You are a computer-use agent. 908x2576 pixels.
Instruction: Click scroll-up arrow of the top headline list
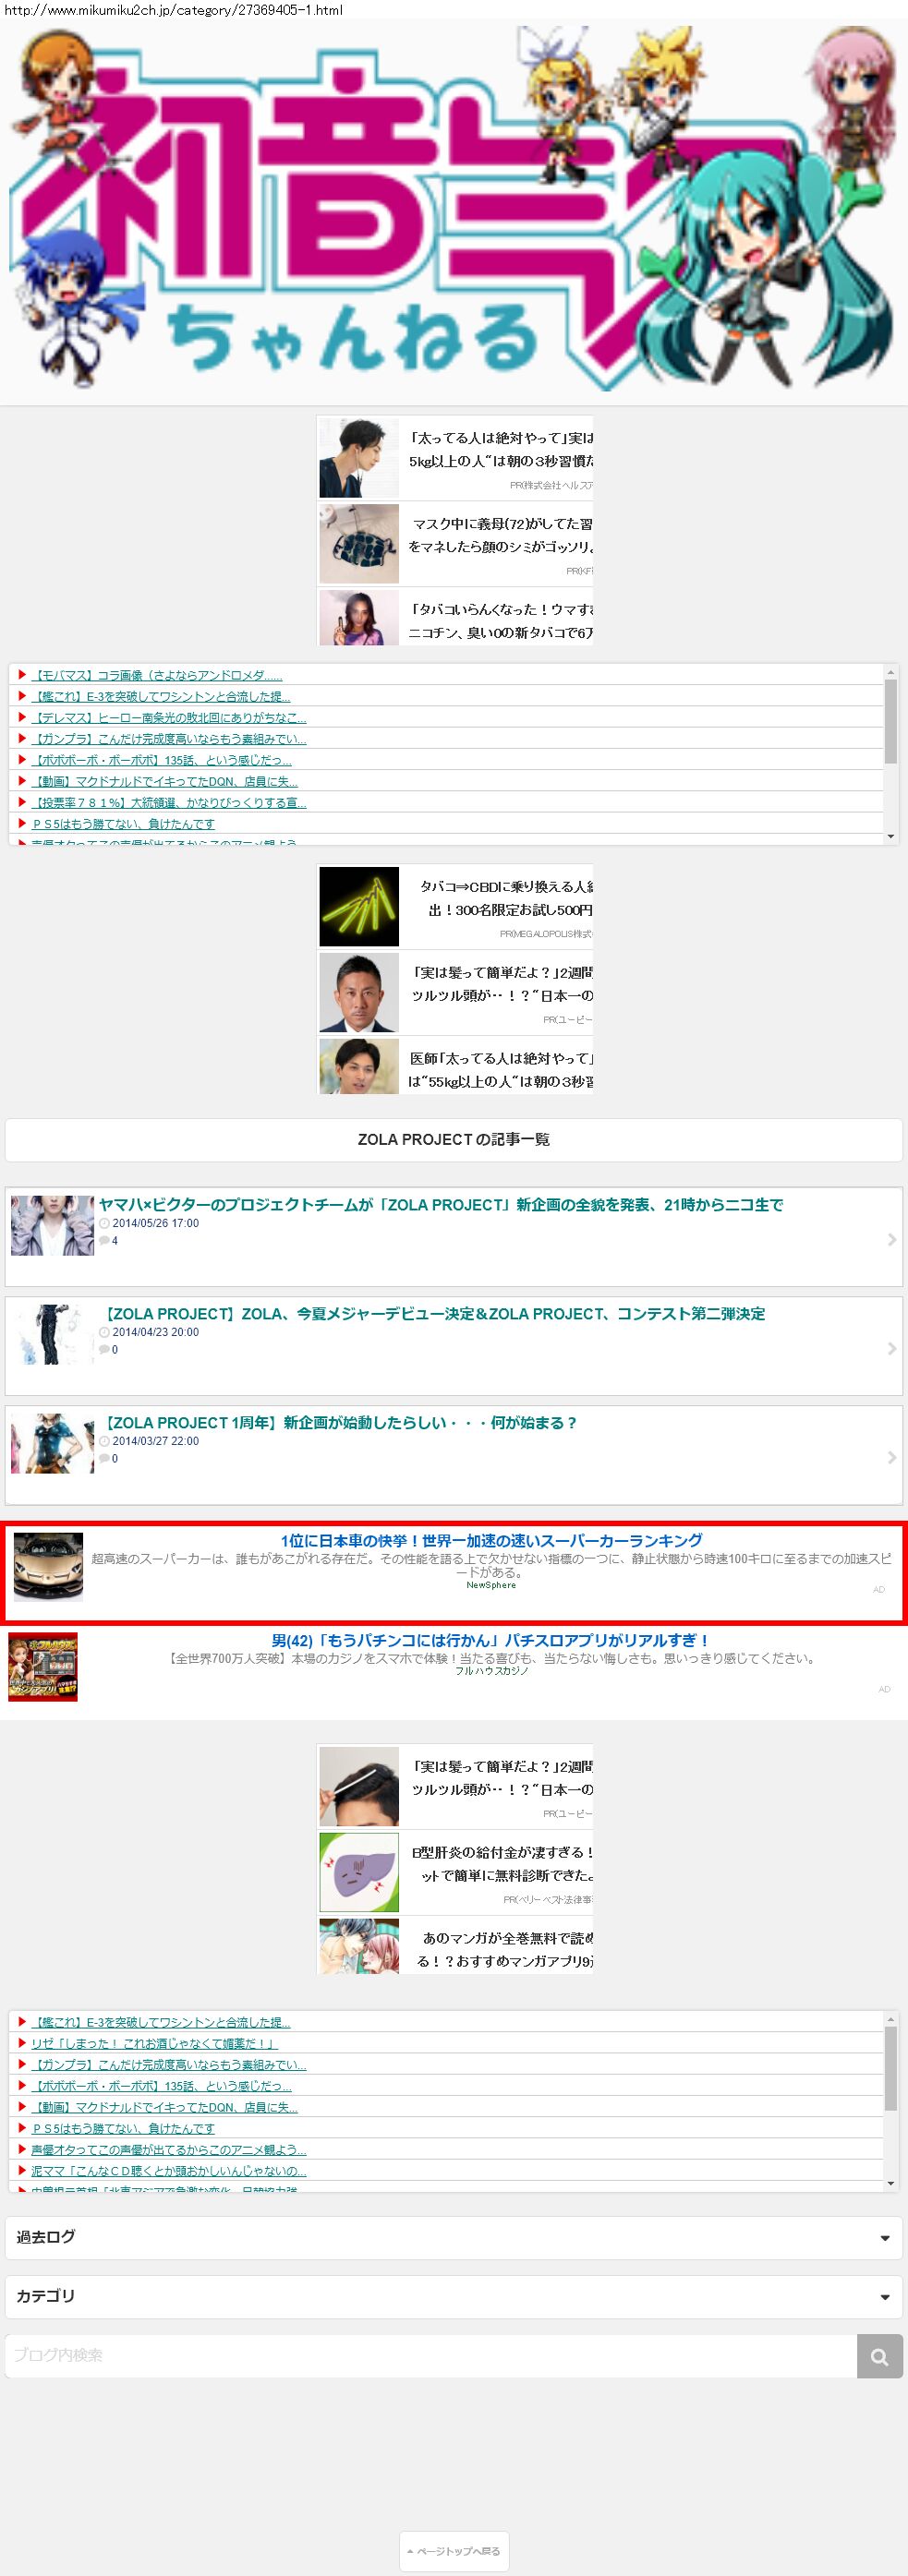pyautogui.click(x=890, y=673)
